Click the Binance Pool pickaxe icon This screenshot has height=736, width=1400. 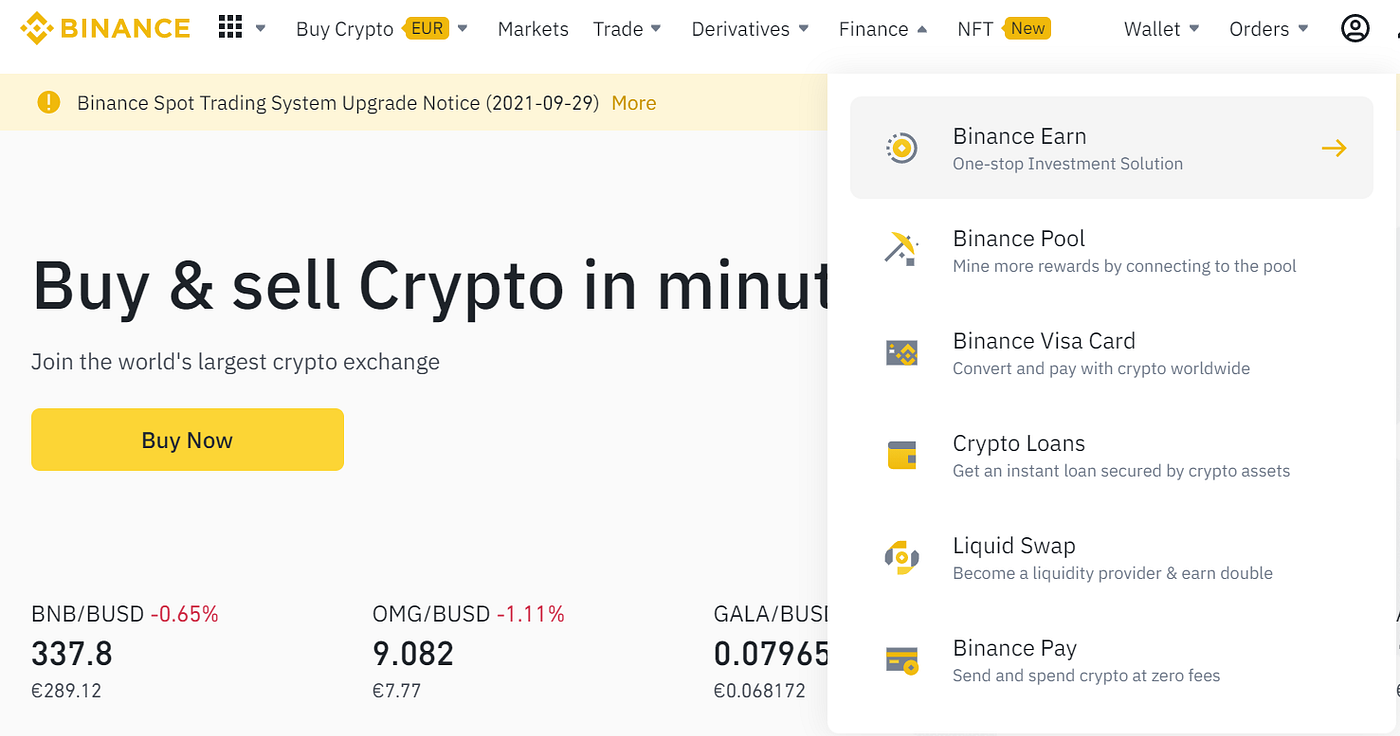click(x=902, y=250)
